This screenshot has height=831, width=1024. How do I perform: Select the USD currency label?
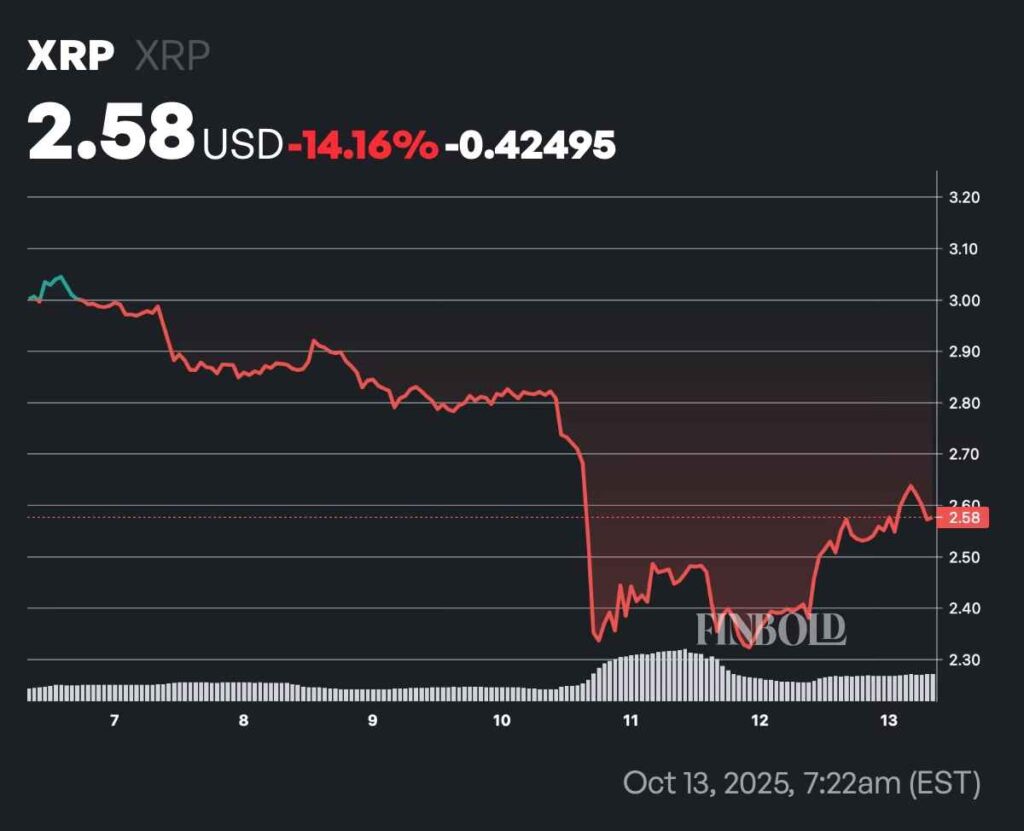(x=243, y=146)
